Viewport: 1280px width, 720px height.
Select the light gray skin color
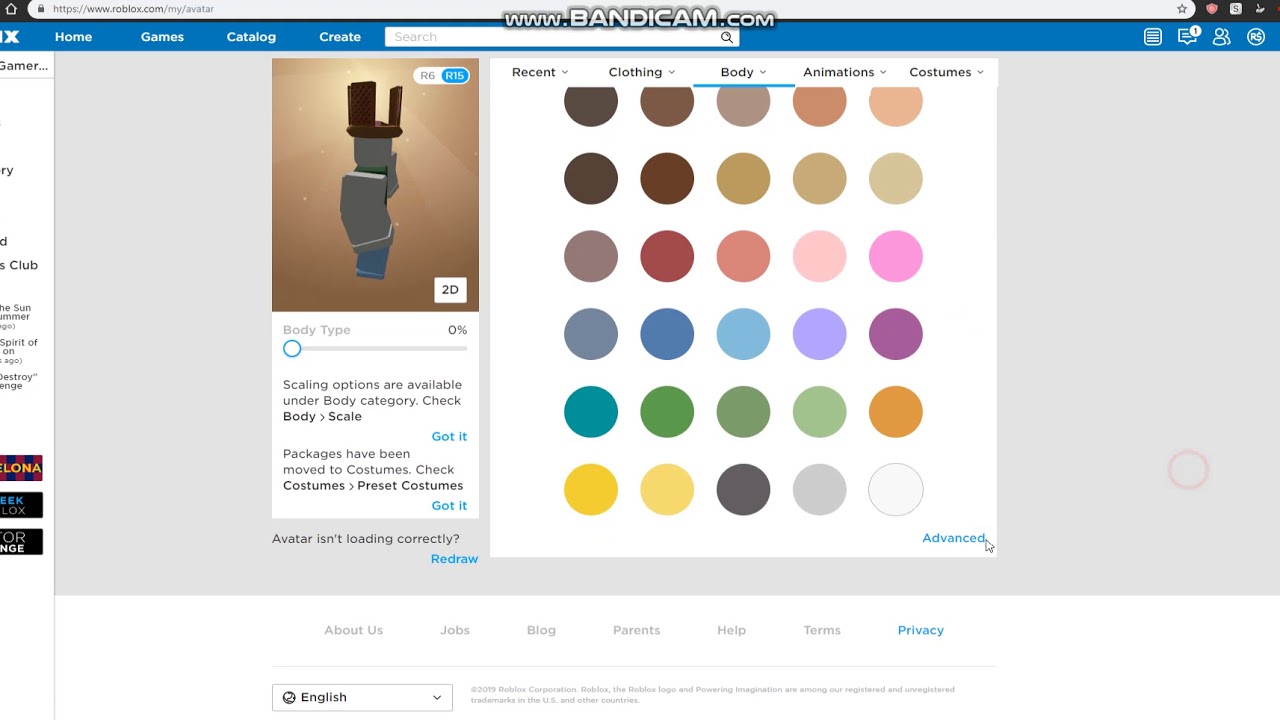pyautogui.click(x=819, y=490)
